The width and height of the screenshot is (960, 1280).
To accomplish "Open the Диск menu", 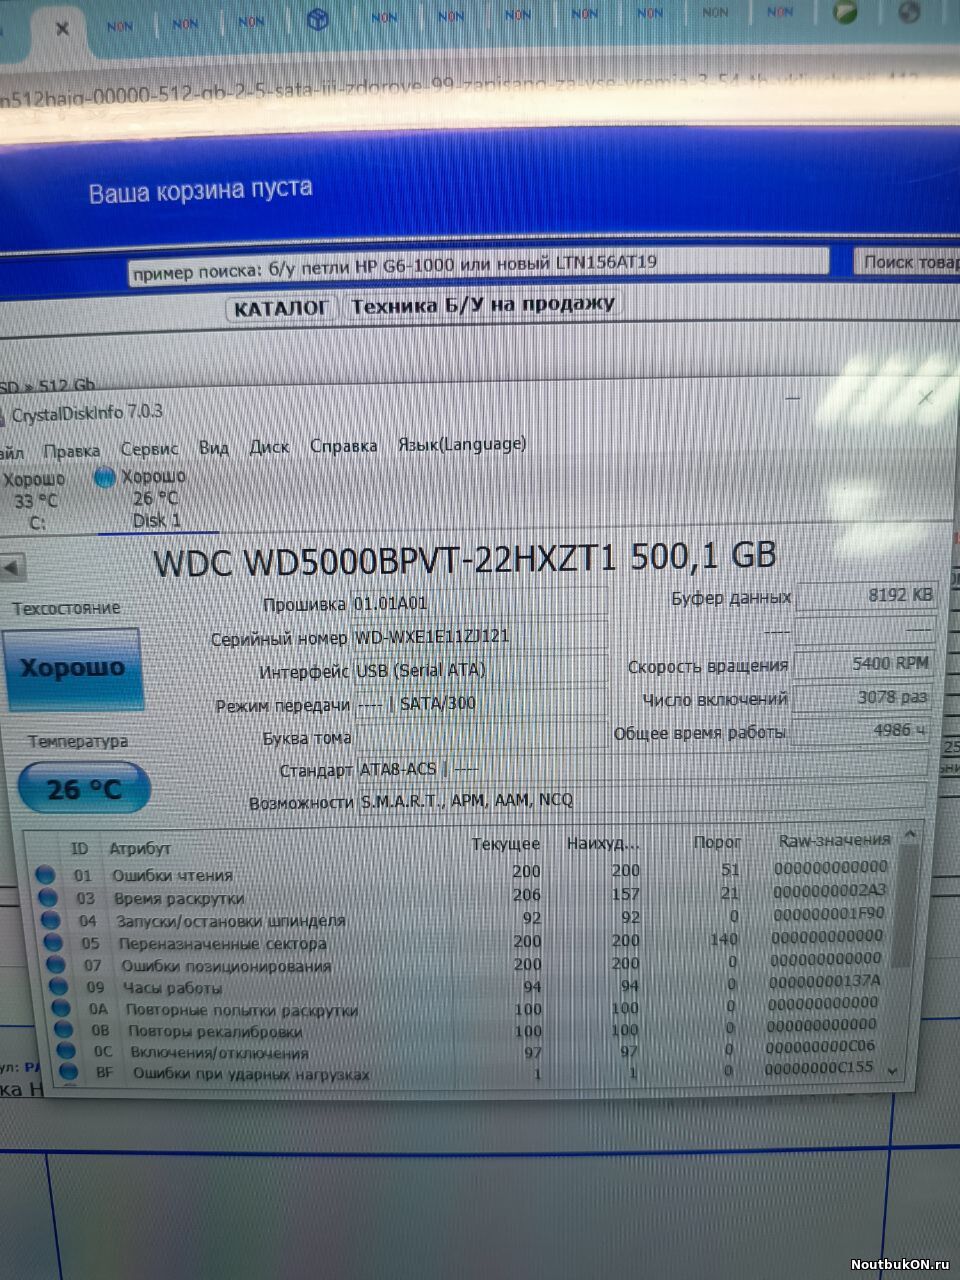I will point(269,447).
